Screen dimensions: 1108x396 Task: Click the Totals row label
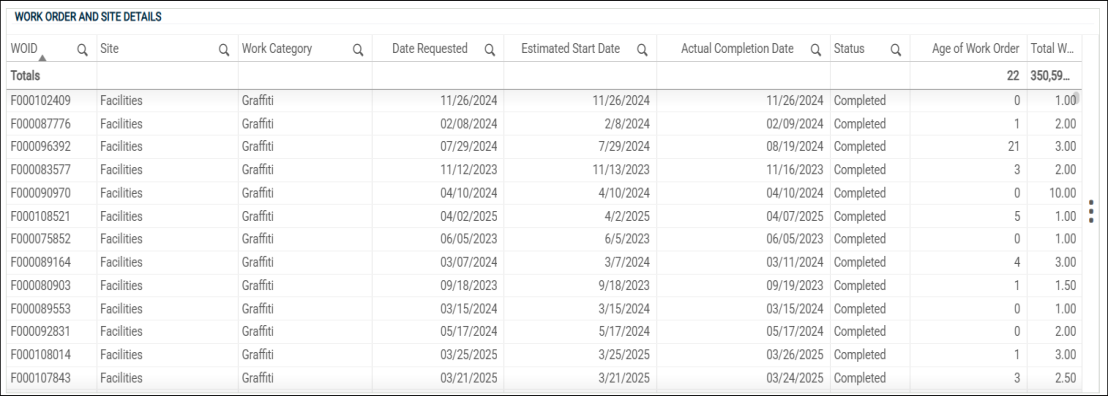tap(25, 76)
